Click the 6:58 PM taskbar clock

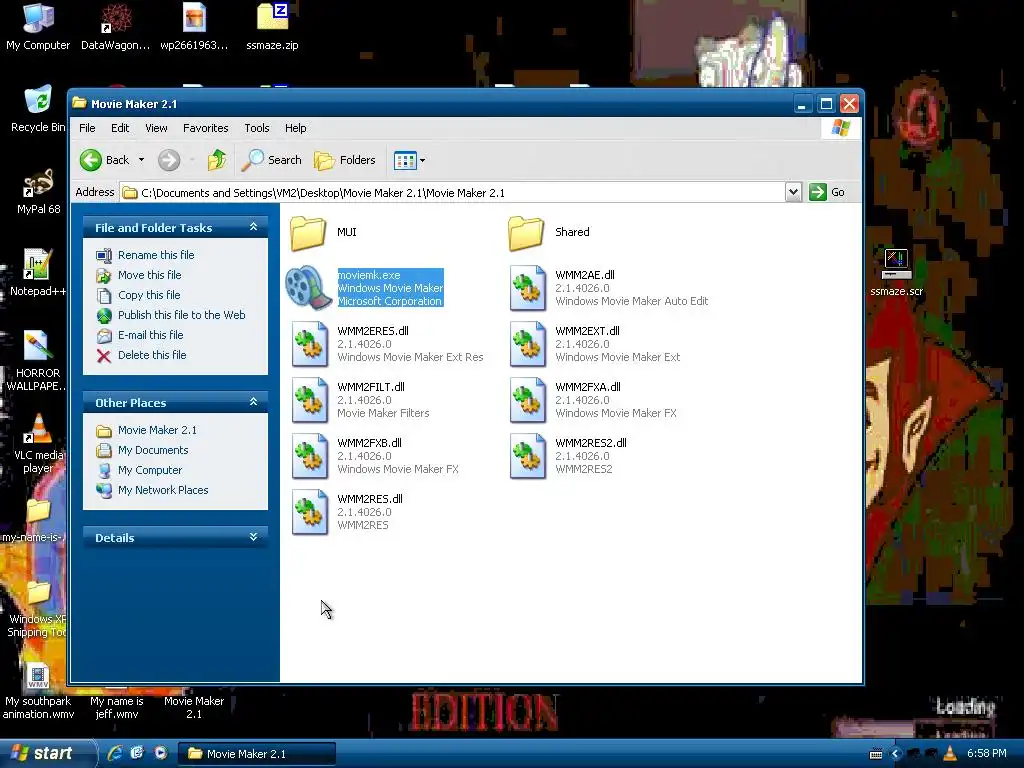[987, 754]
